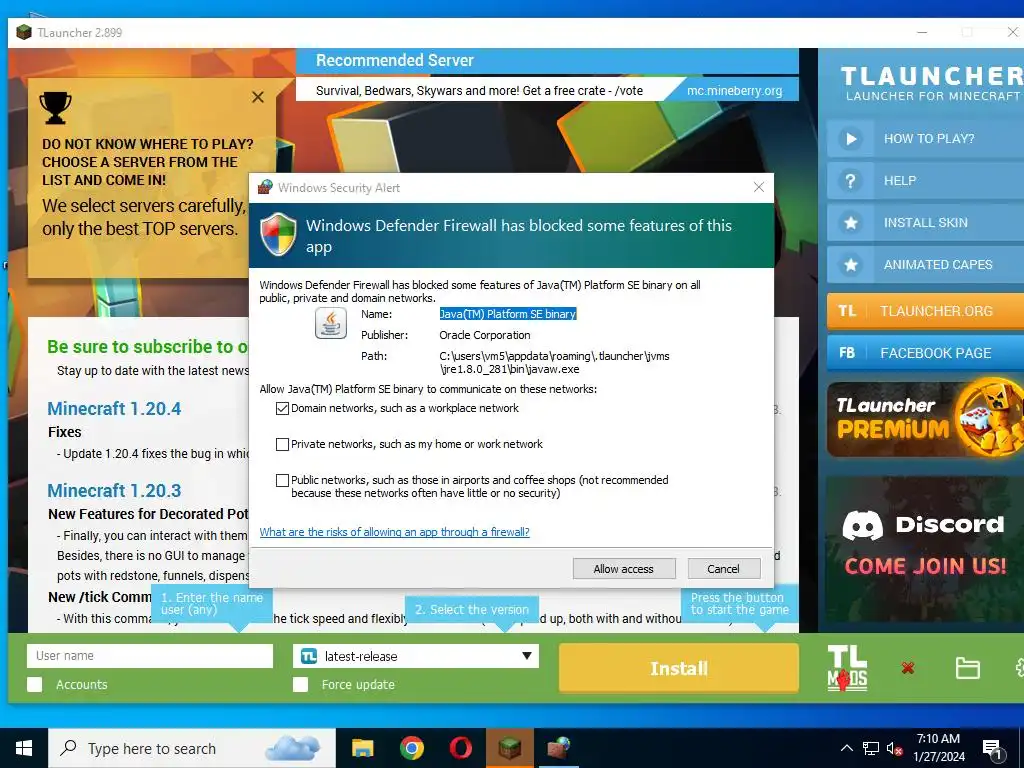Open Facebook Page sidebar button
Screen dimensions: 1024x768
[925, 353]
